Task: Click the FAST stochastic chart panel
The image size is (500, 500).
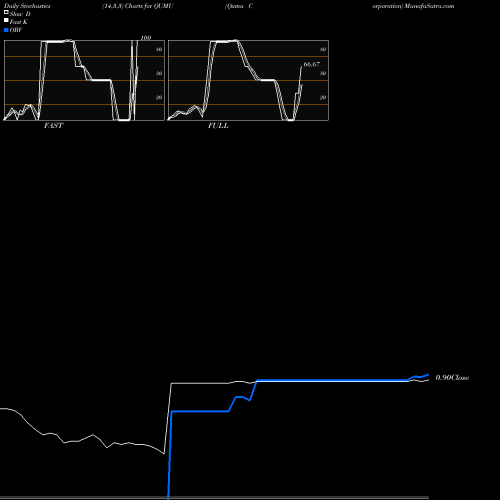Action: point(84,80)
